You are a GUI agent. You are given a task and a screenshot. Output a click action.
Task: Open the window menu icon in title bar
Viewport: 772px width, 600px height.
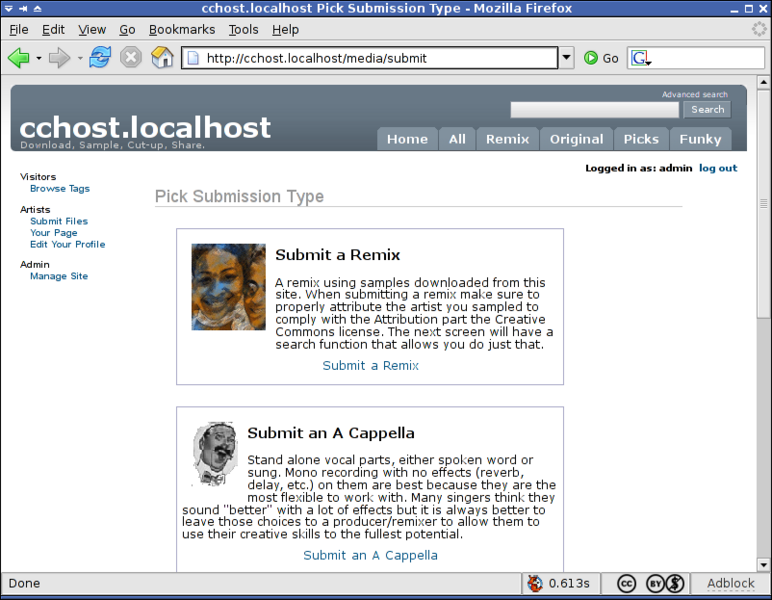click(9, 8)
